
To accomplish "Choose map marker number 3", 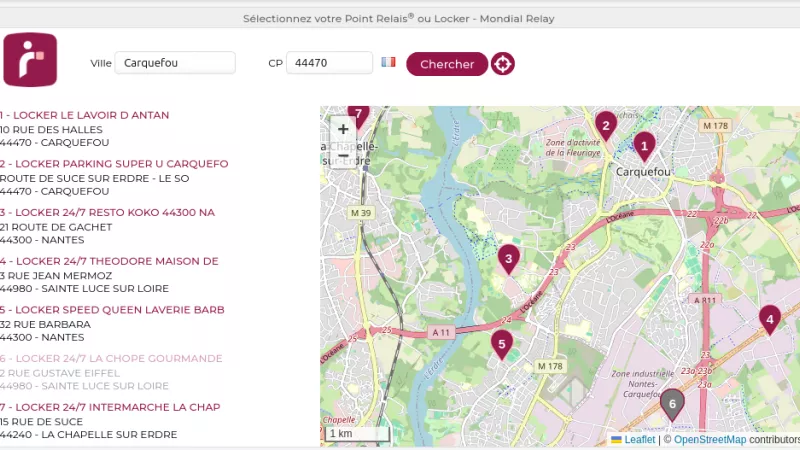I will click(509, 259).
